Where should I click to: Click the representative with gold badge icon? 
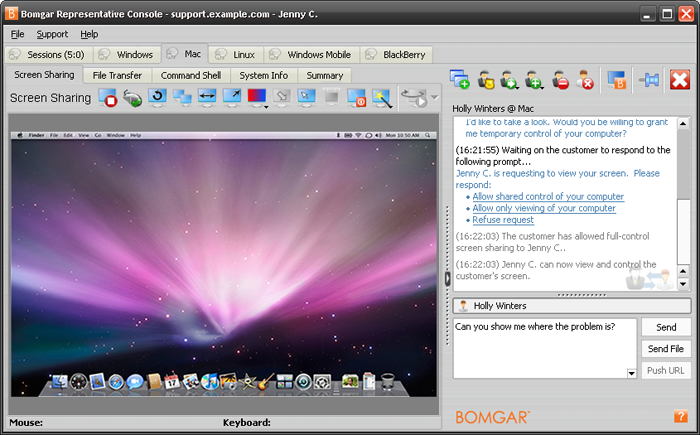[486, 79]
